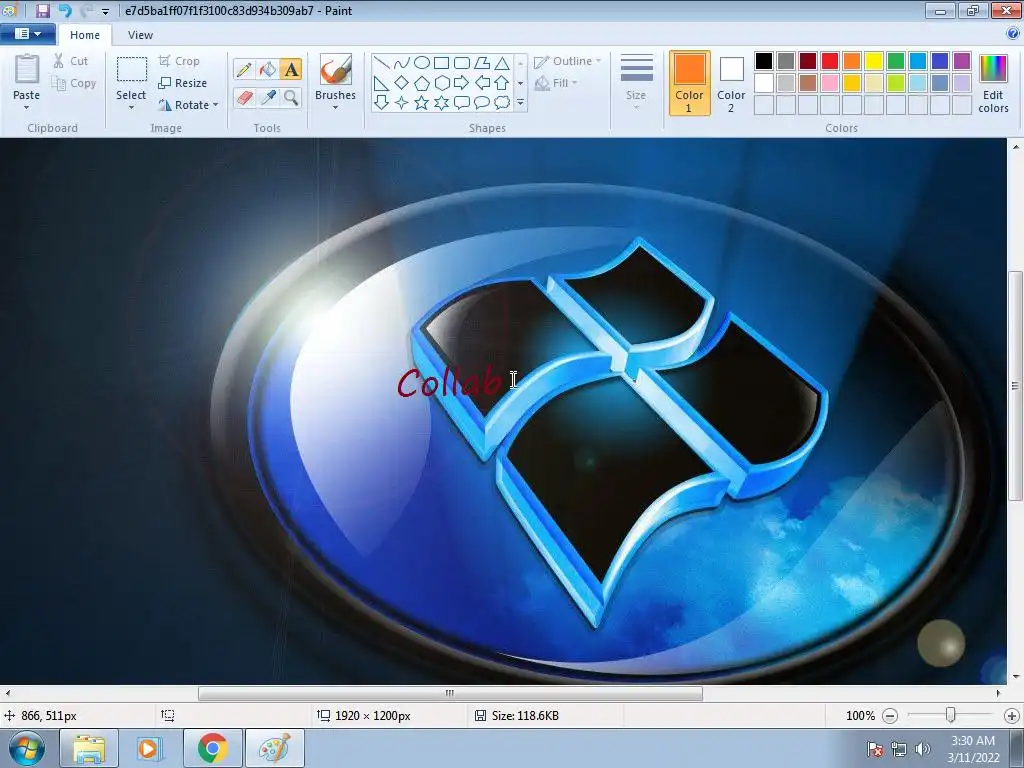This screenshot has width=1024, height=768.
Task: Choose the Fill with color bucket tool
Action: pyautogui.click(x=267, y=69)
